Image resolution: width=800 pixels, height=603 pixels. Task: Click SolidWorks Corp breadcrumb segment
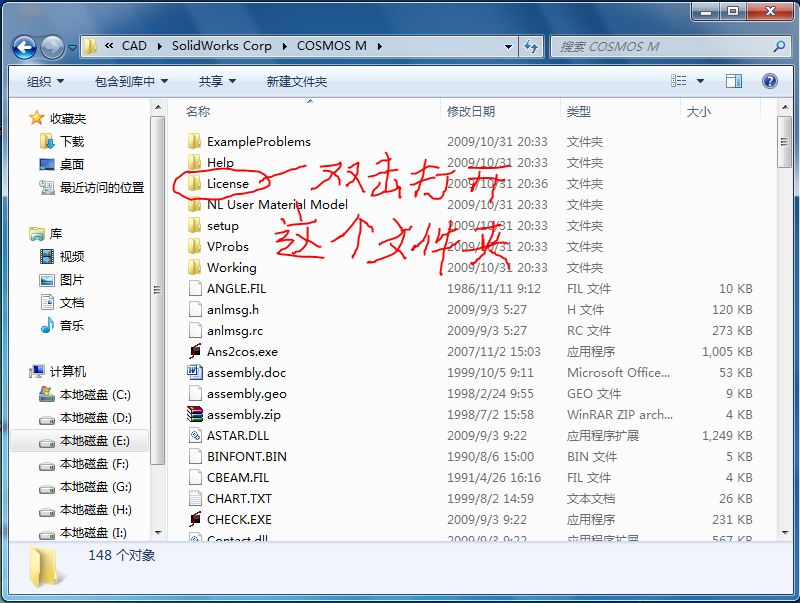(x=221, y=46)
